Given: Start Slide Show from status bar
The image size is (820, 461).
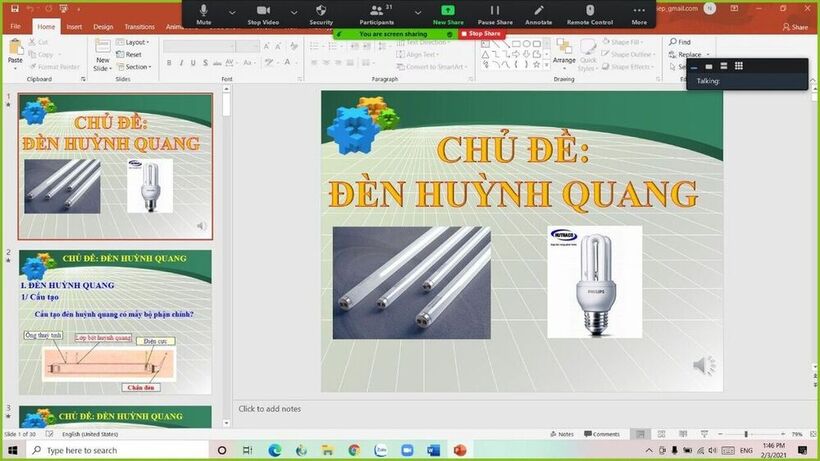Looking at the screenshot, I should [x=704, y=434].
